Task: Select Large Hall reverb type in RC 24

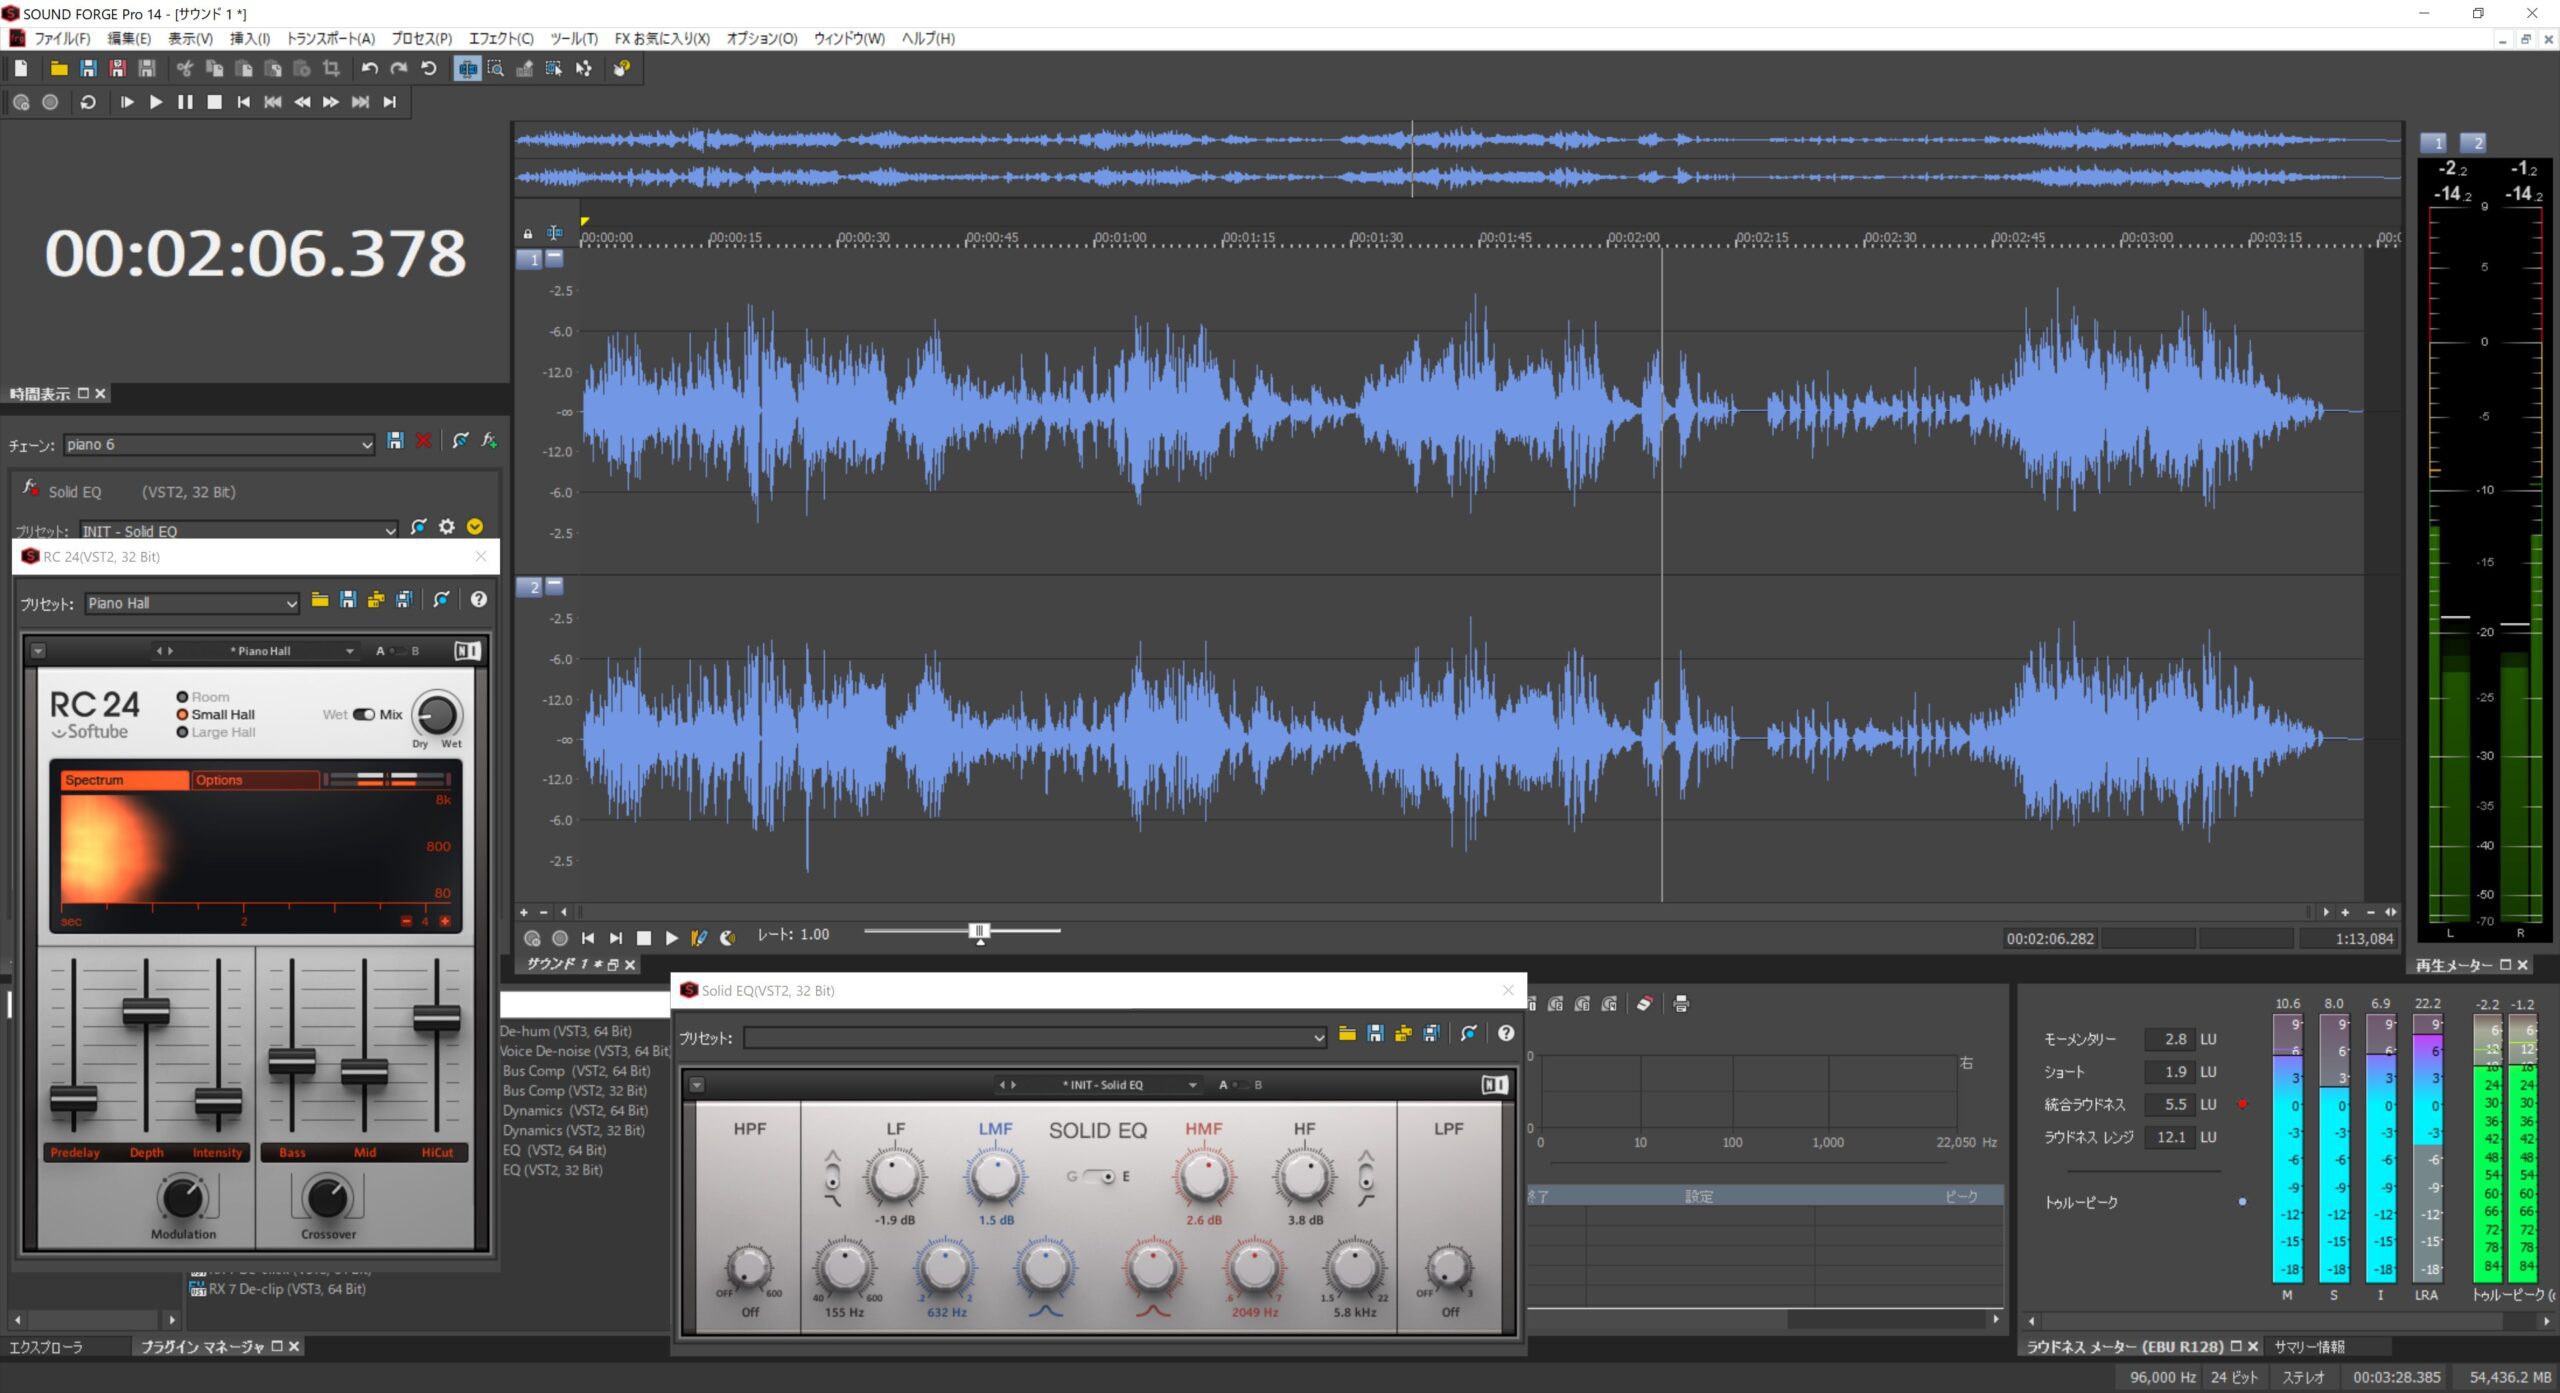Action: pyautogui.click(x=215, y=733)
